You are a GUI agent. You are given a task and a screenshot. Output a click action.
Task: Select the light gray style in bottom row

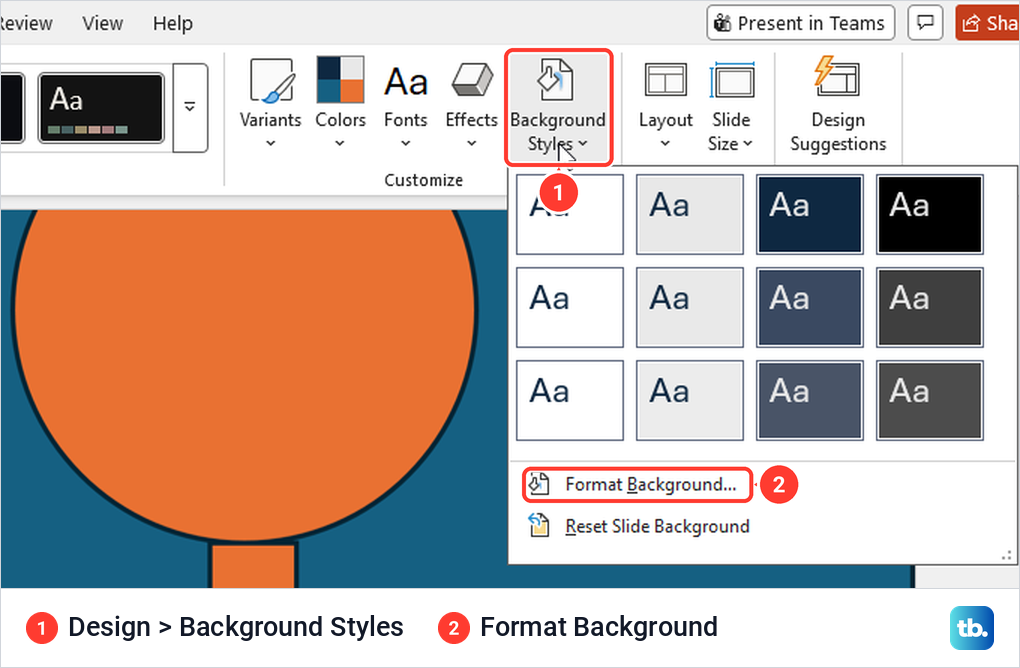point(690,400)
